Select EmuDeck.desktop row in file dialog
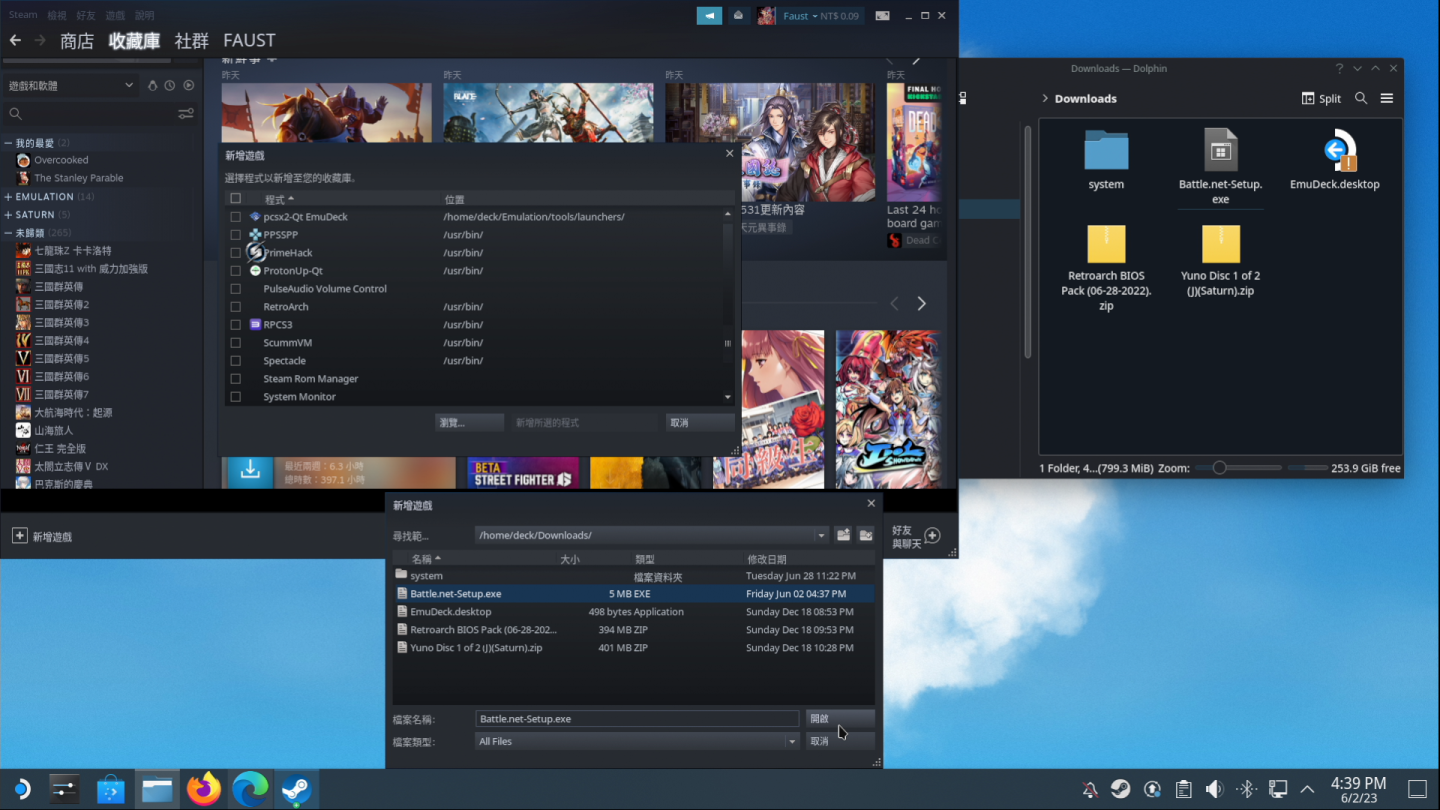Screen dimensions: 1440x810 click(633, 612)
